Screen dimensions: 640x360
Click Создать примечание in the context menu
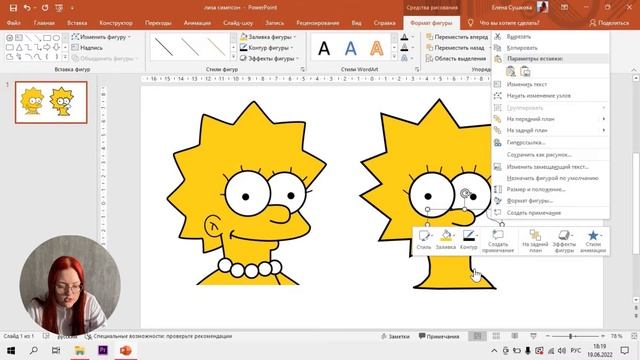(551, 213)
